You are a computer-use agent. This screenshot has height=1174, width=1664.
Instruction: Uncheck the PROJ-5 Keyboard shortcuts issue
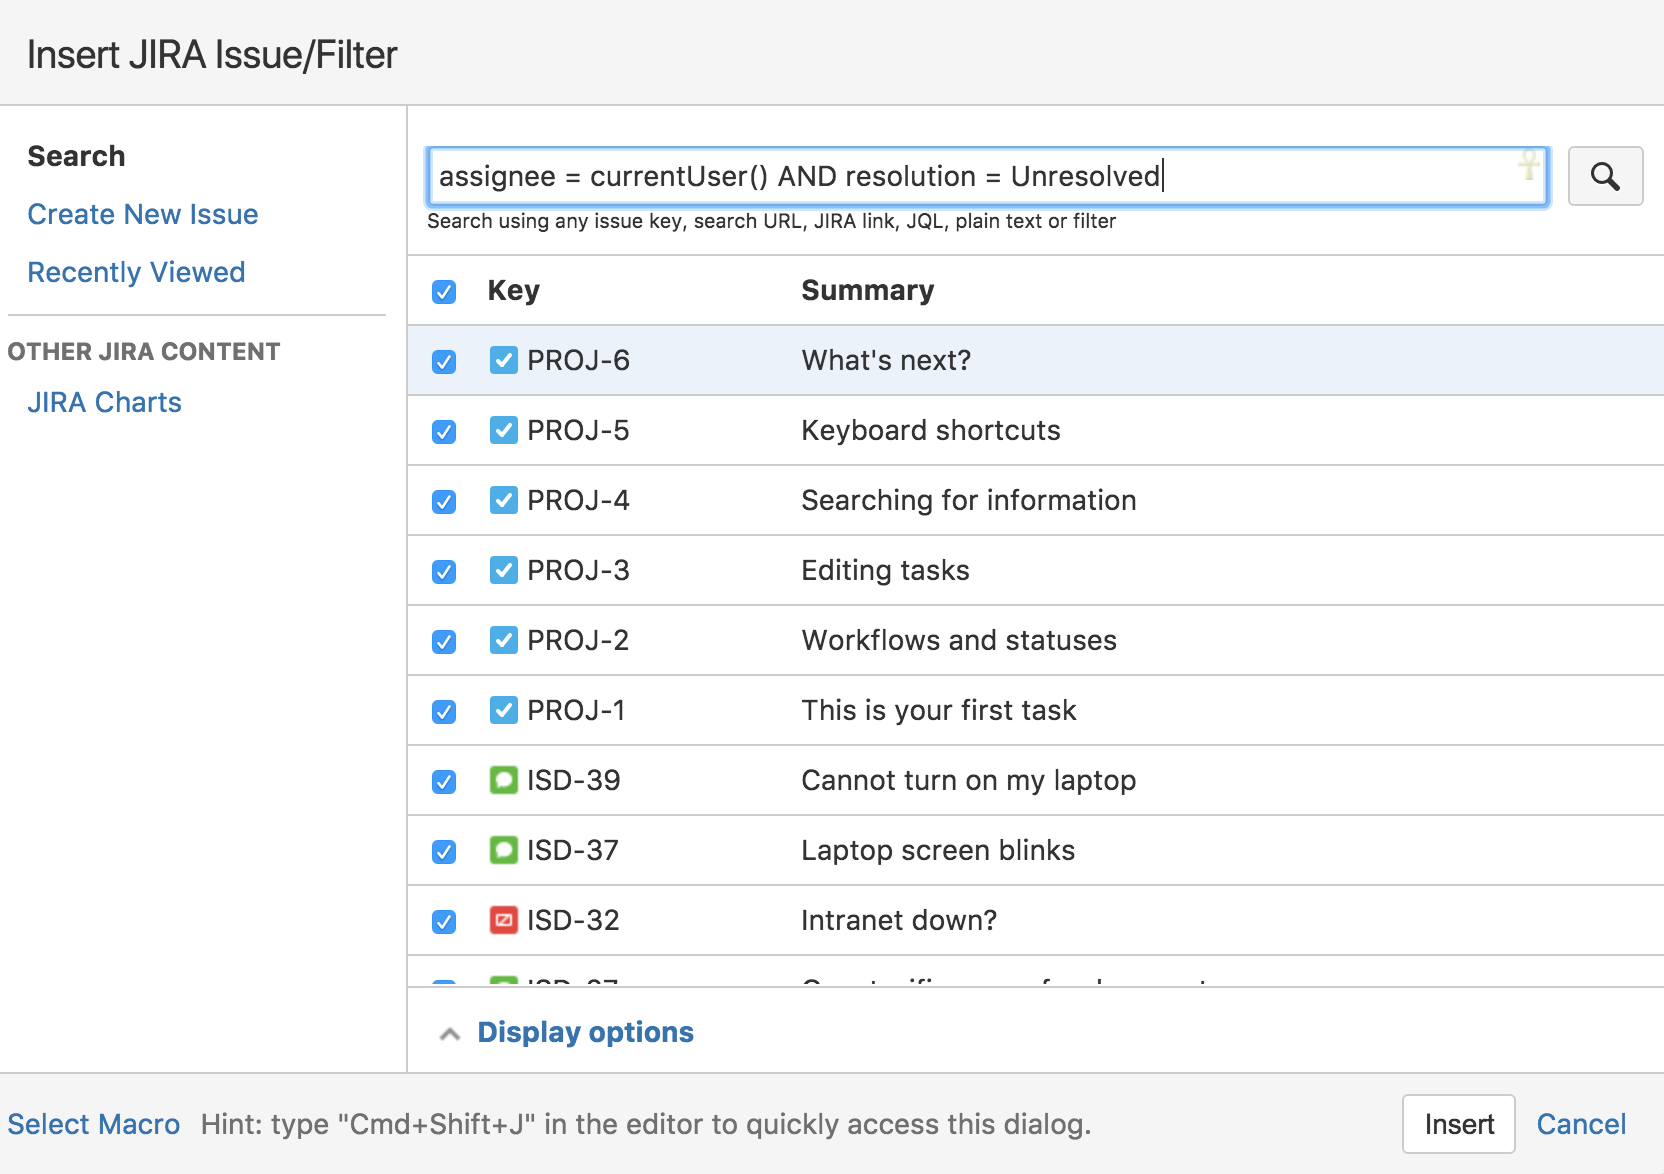coord(443,431)
